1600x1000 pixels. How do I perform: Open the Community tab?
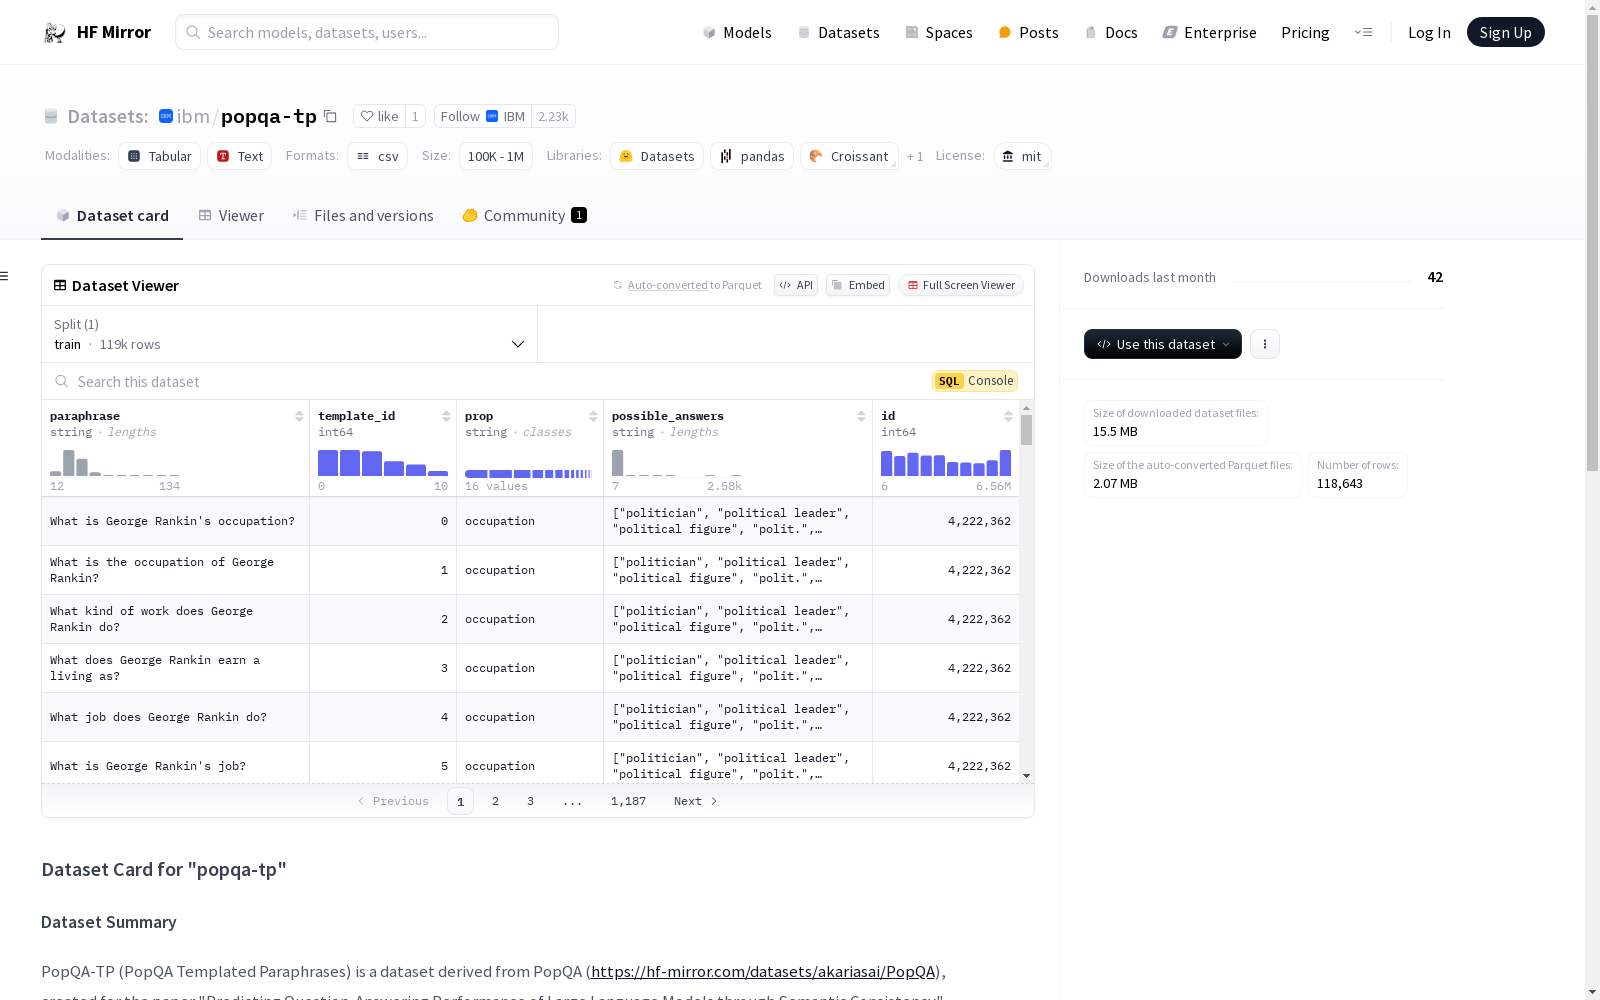pos(524,216)
